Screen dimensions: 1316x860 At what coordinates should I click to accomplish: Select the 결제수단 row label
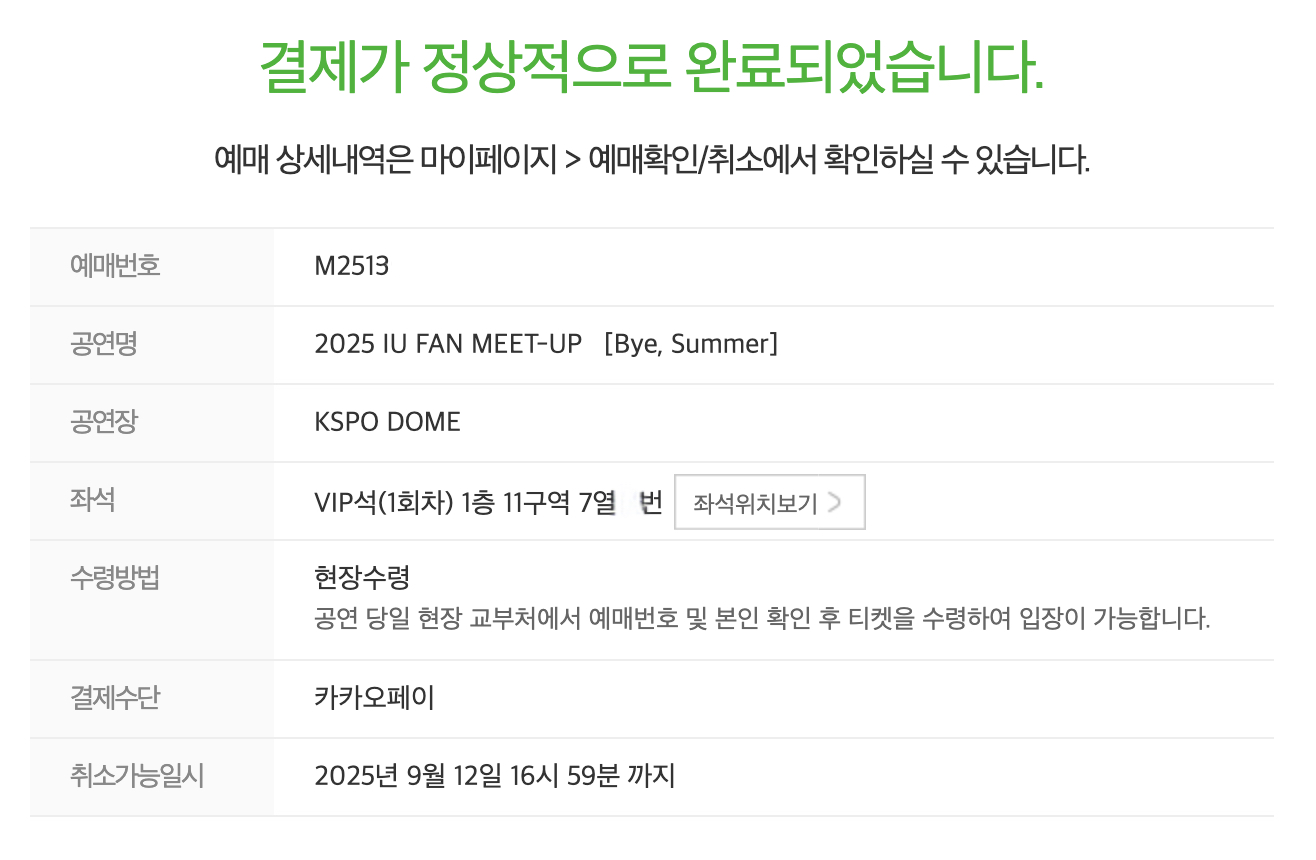pyautogui.click(x=114, y=698)
